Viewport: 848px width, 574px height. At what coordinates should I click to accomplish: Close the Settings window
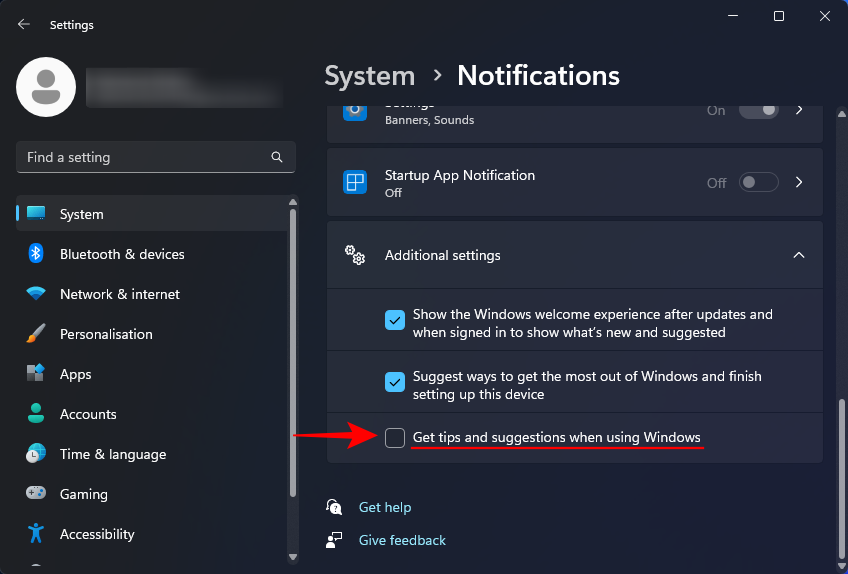[x=825, y=16]
